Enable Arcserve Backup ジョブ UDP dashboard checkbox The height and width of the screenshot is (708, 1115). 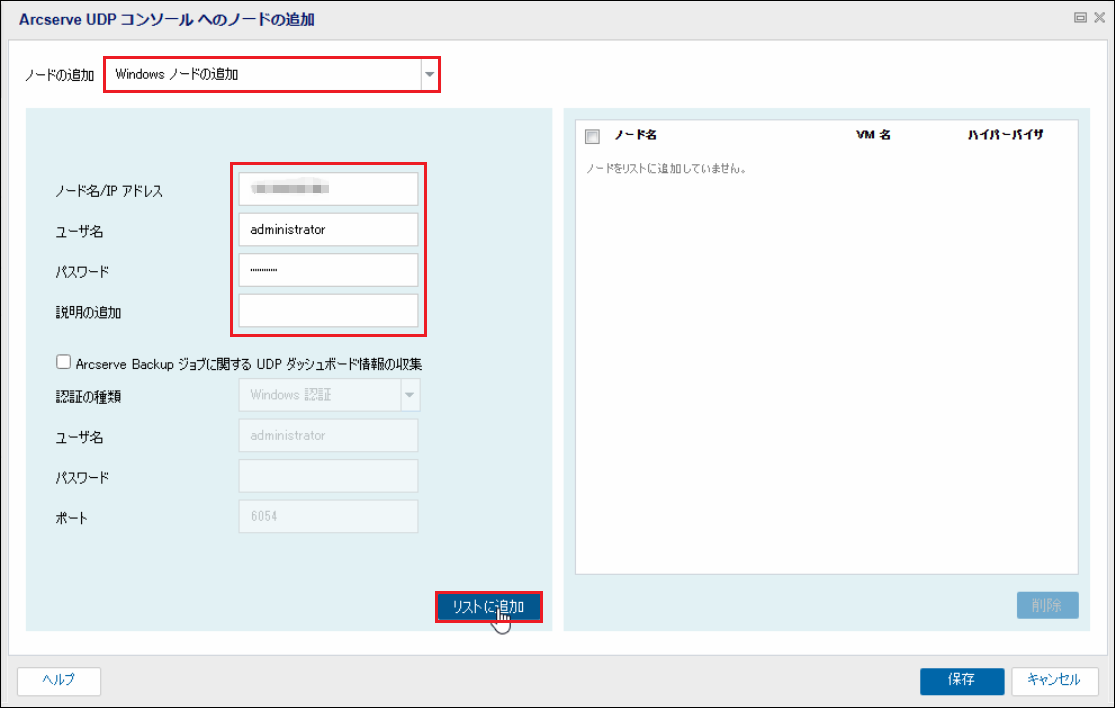point(63,363)
